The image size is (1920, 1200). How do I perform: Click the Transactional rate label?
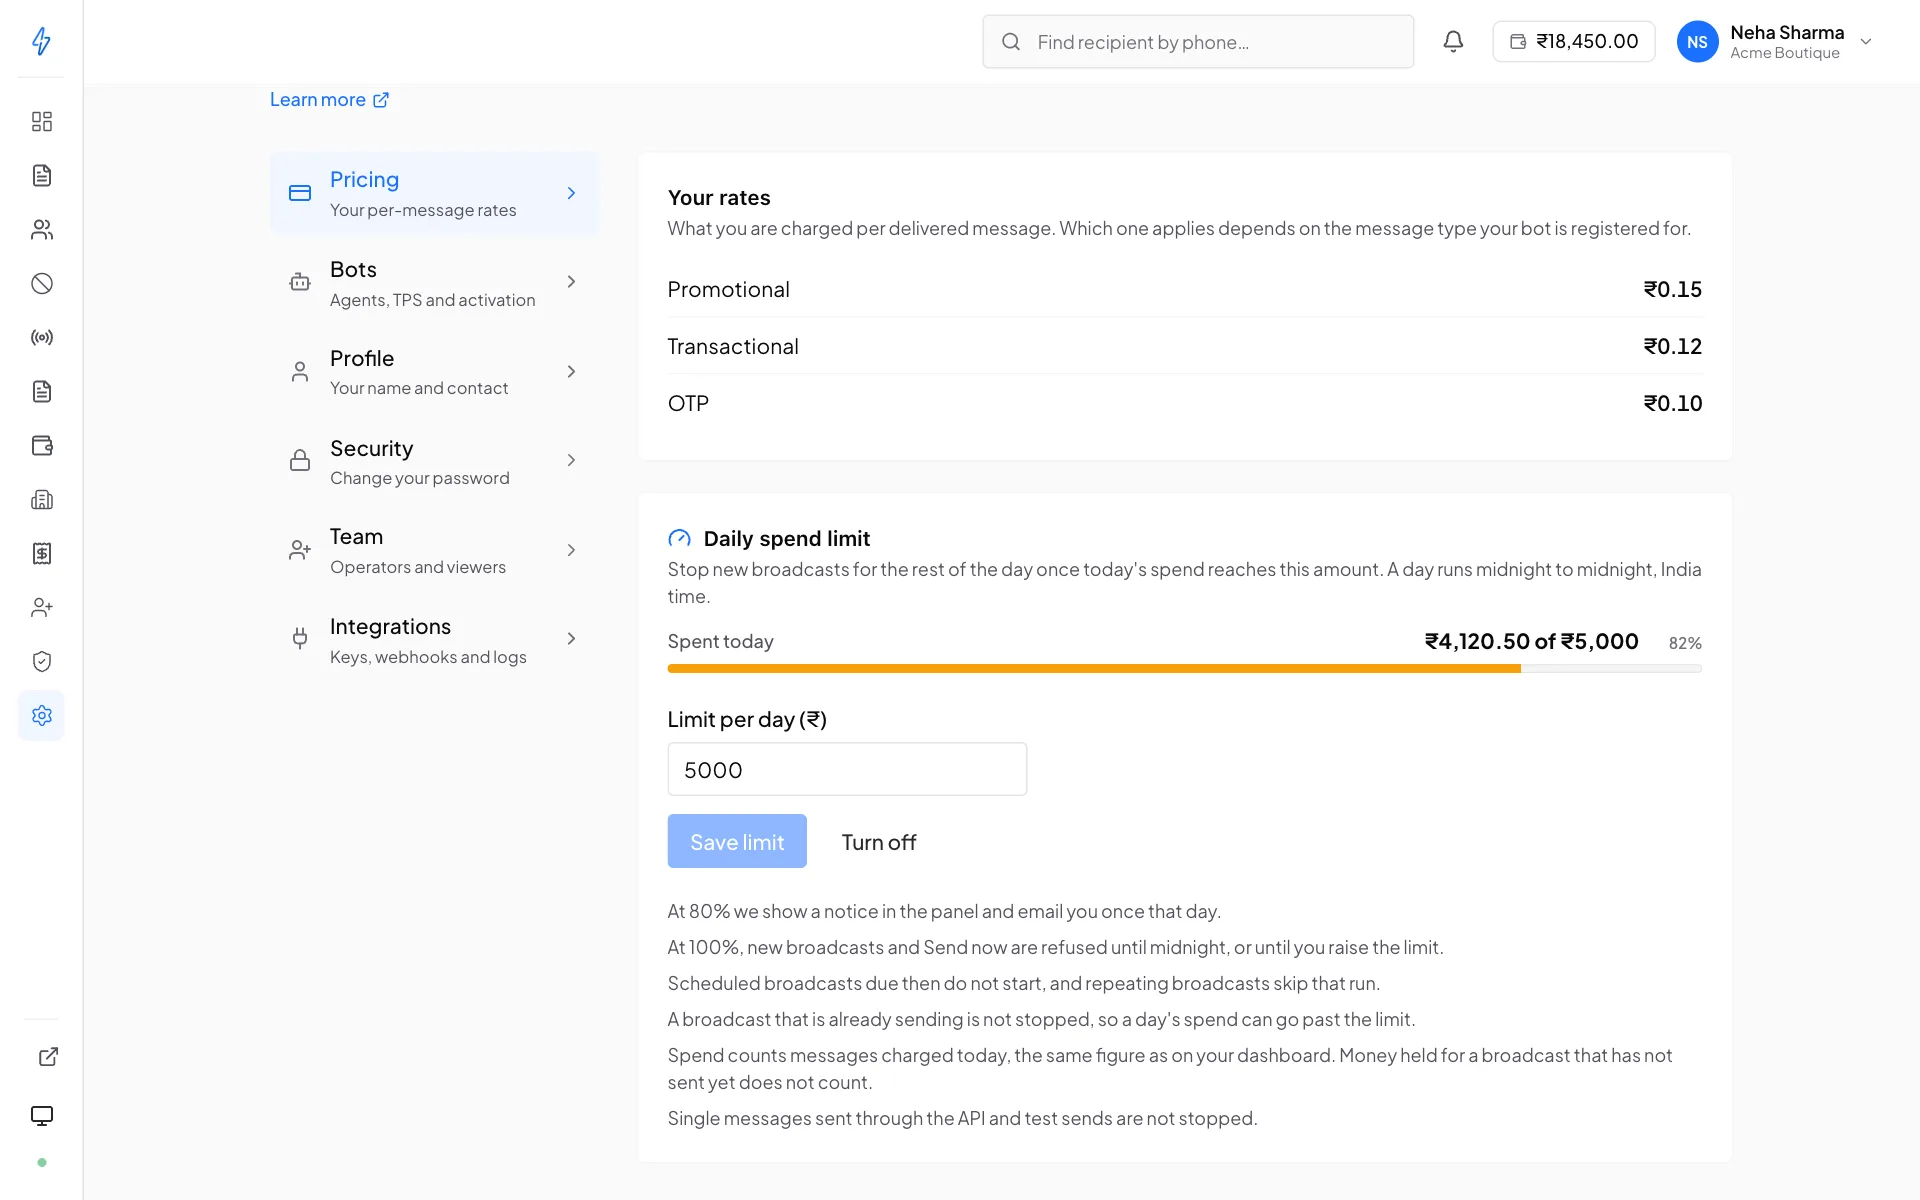click(x=733, y=347)
